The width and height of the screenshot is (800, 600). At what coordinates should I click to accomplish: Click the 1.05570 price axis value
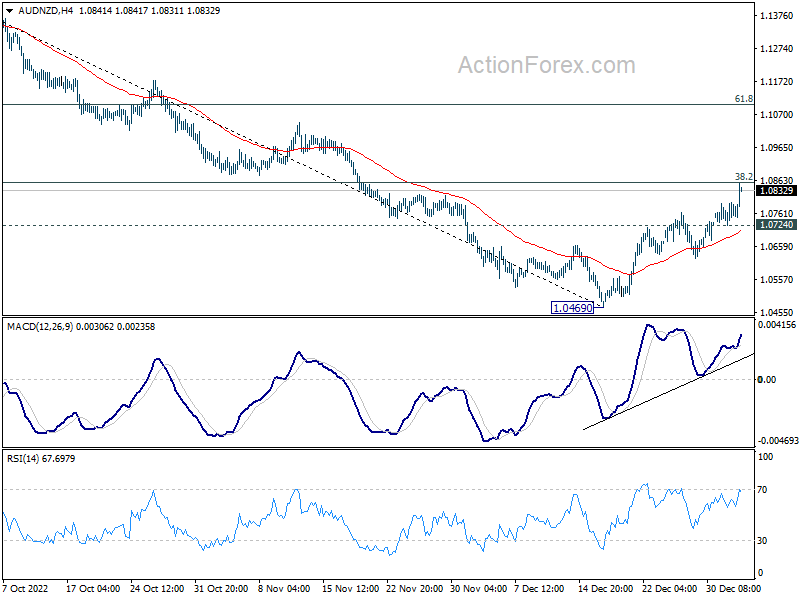coord(777,280)
